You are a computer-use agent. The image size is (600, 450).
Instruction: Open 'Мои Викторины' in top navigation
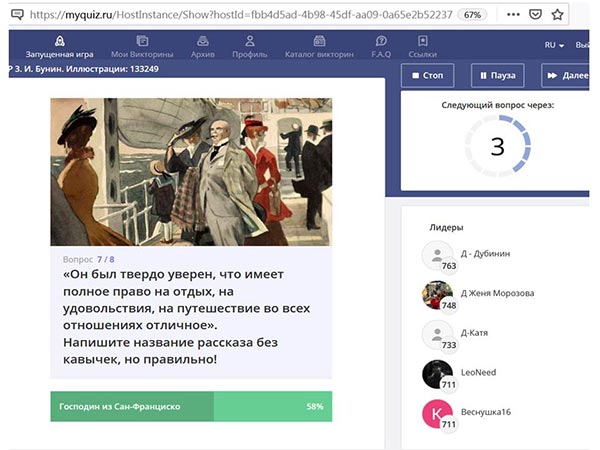tap(142, 47)
